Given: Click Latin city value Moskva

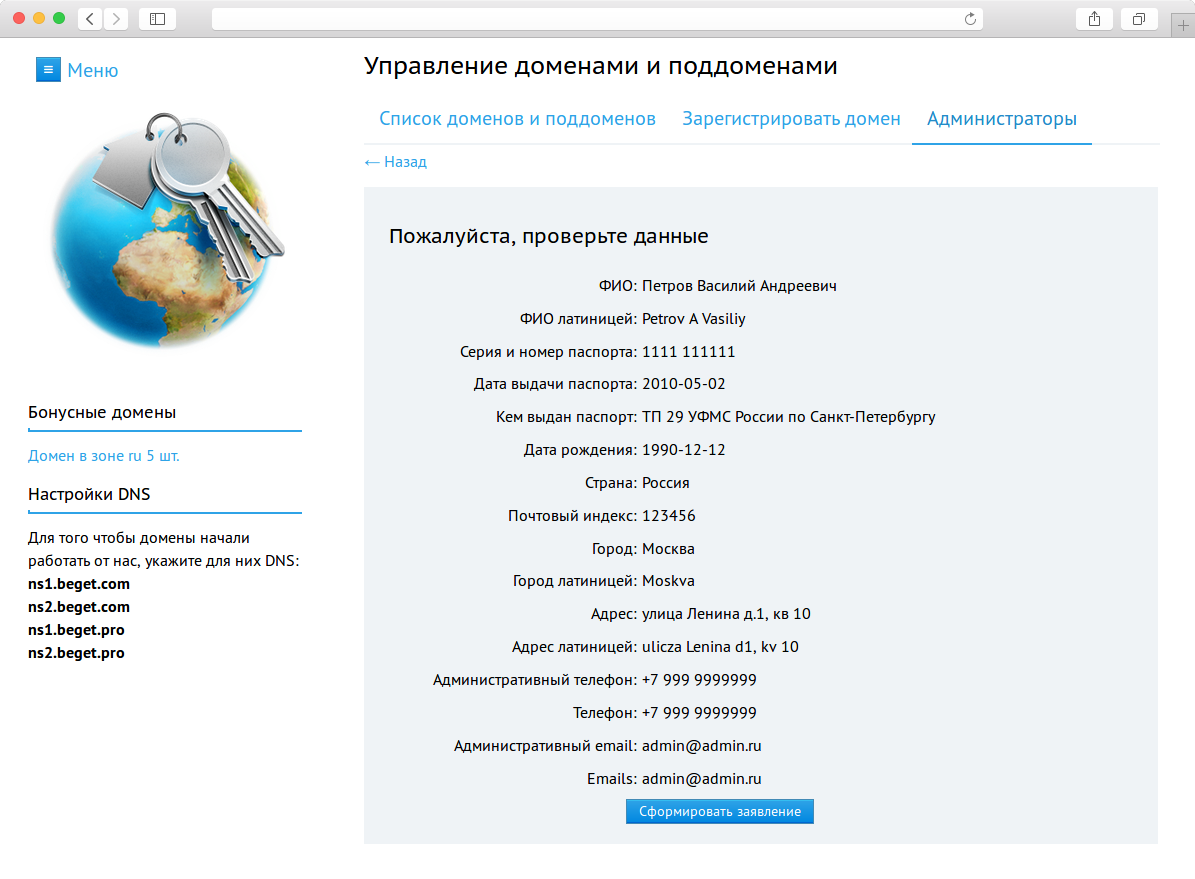Looking at the screenshot, I should tap(668, 581).
